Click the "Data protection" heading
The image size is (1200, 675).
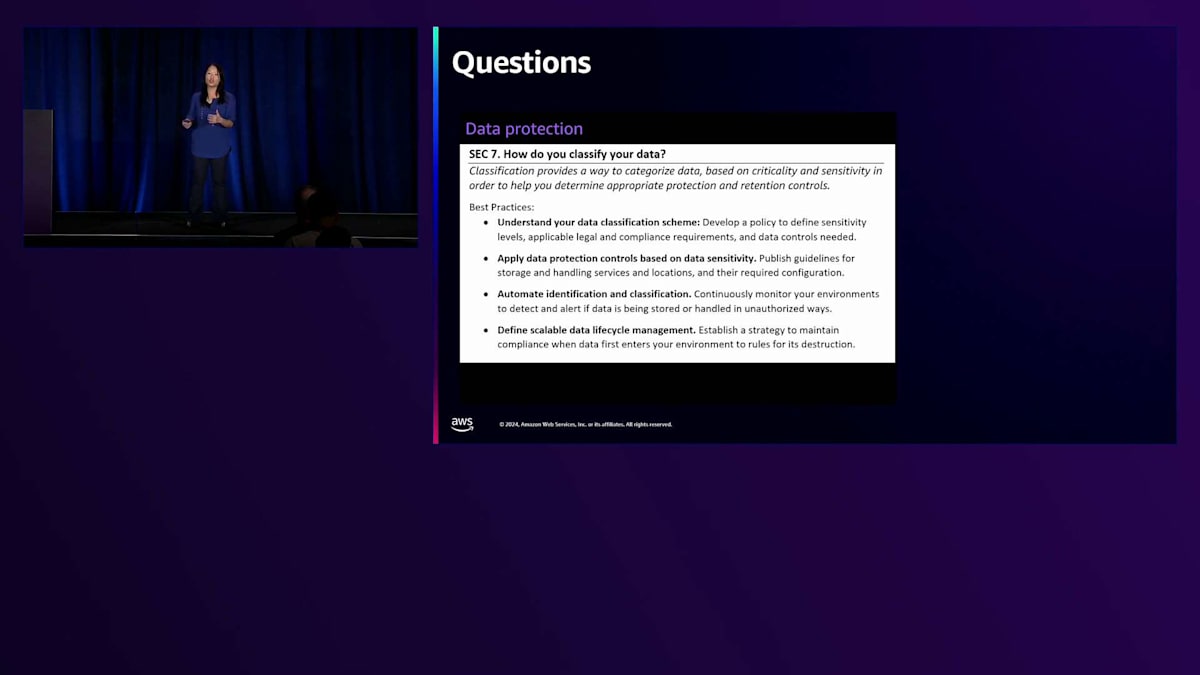click(524, 129)
